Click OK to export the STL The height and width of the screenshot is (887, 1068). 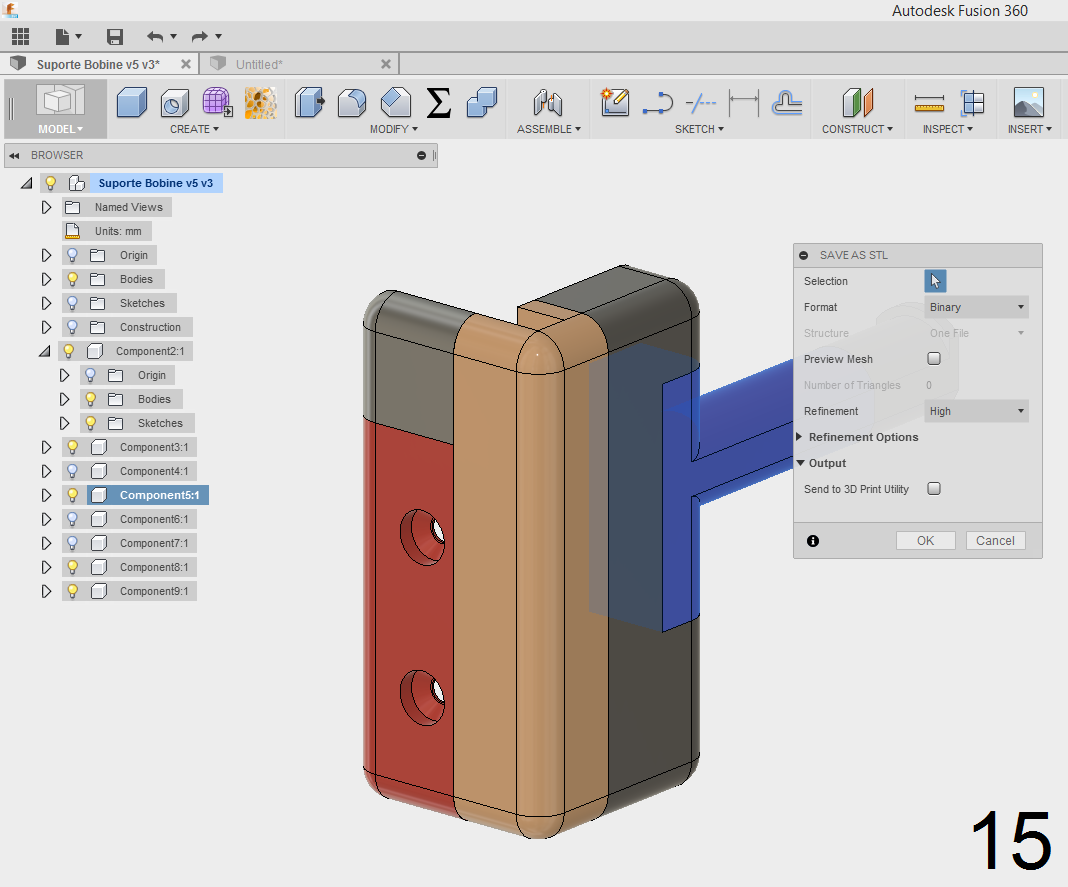pyautogui.click(x=925, y=540)
